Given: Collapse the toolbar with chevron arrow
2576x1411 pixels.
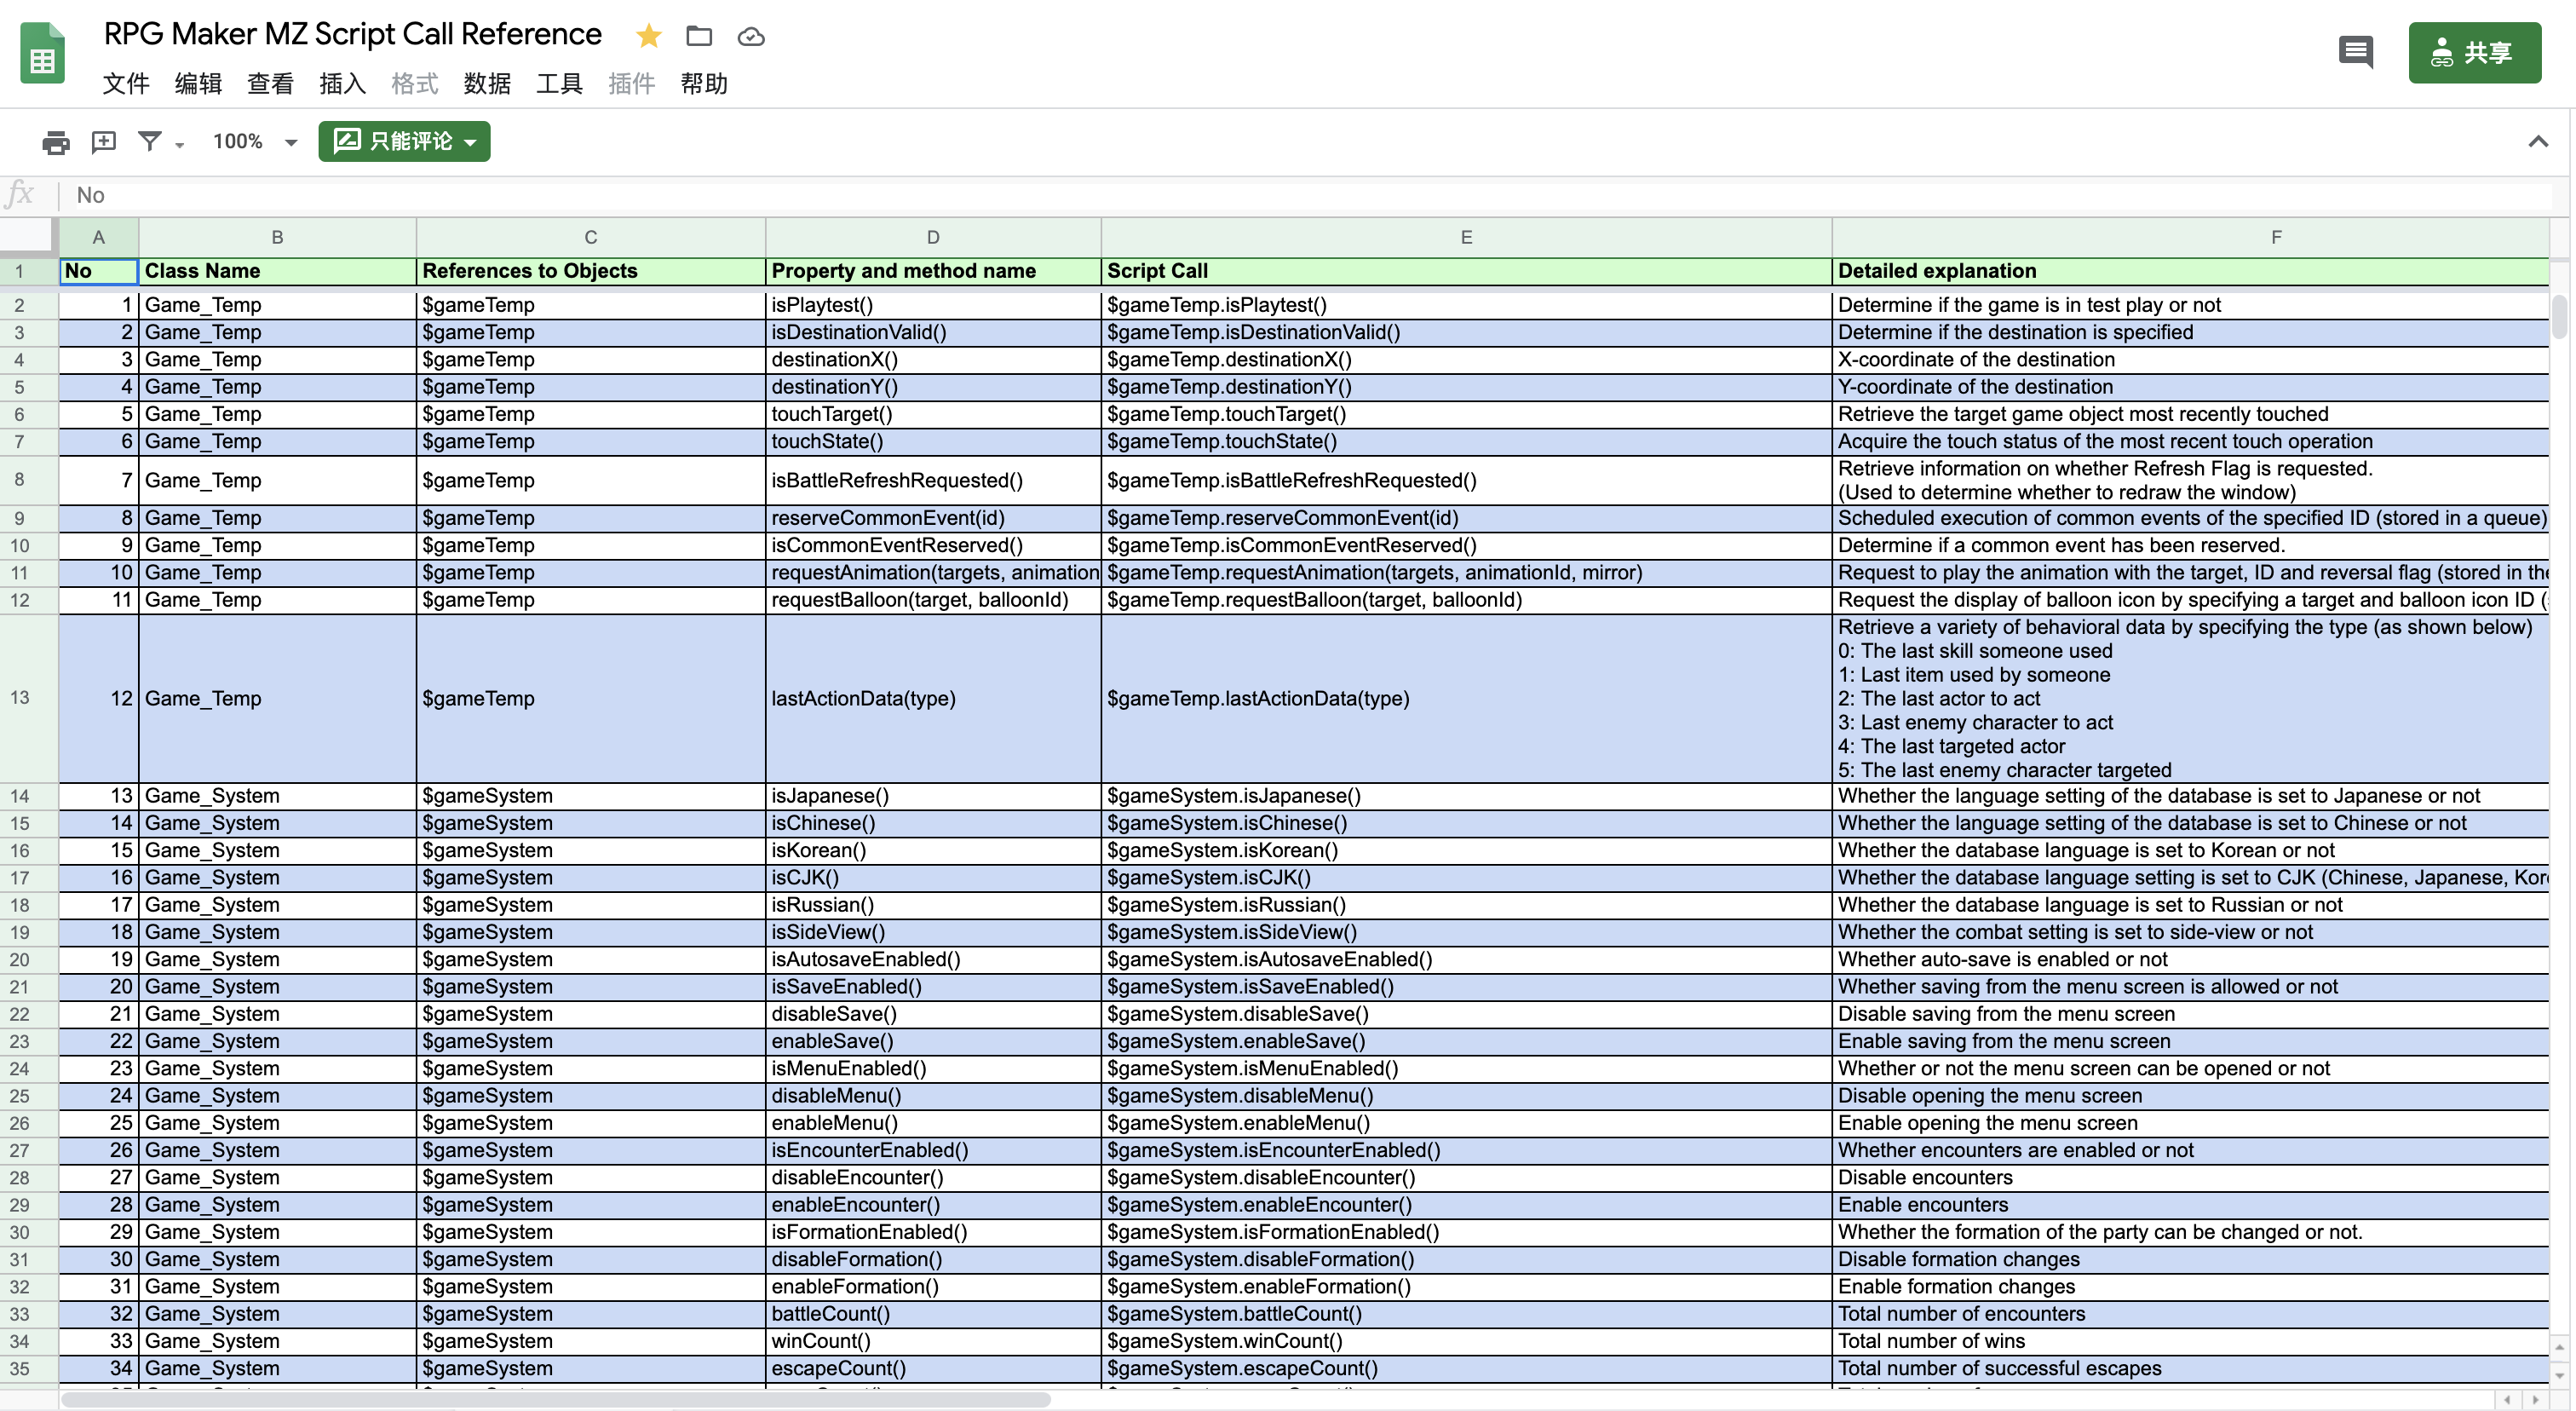Looking at the screenshot, I should coord(2537,142).
